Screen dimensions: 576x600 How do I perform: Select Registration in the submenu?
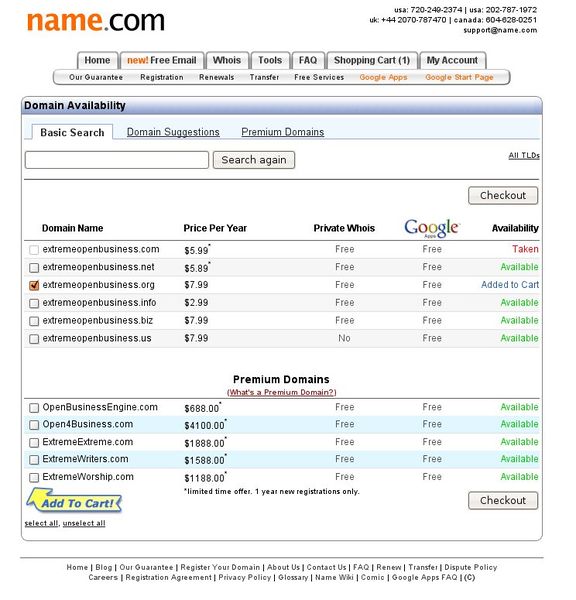coord(162,77)
